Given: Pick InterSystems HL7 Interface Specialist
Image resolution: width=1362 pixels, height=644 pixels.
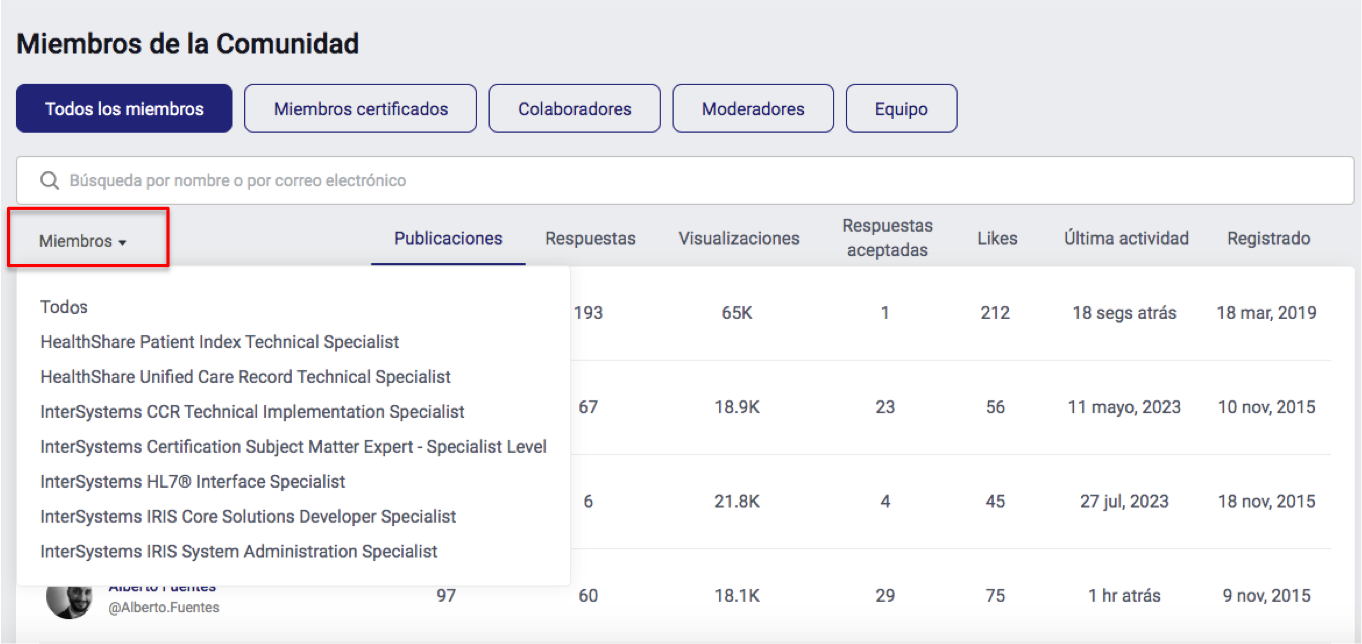Looking at the screenshot, I should 192,482.
